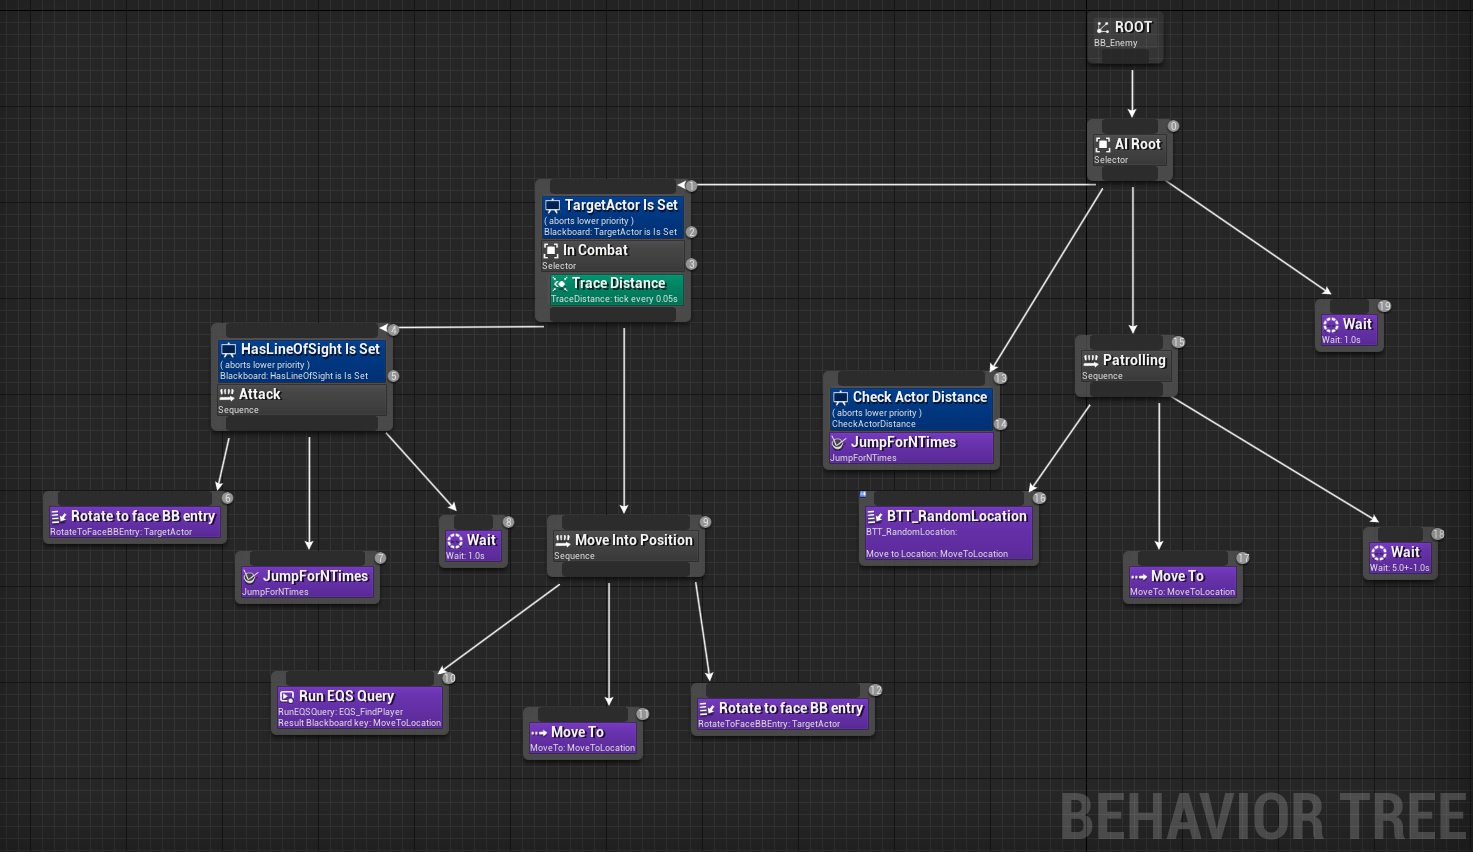1473x852 pixels.
Task: Click the Move To arrow icon
Action: coord(538,732)
